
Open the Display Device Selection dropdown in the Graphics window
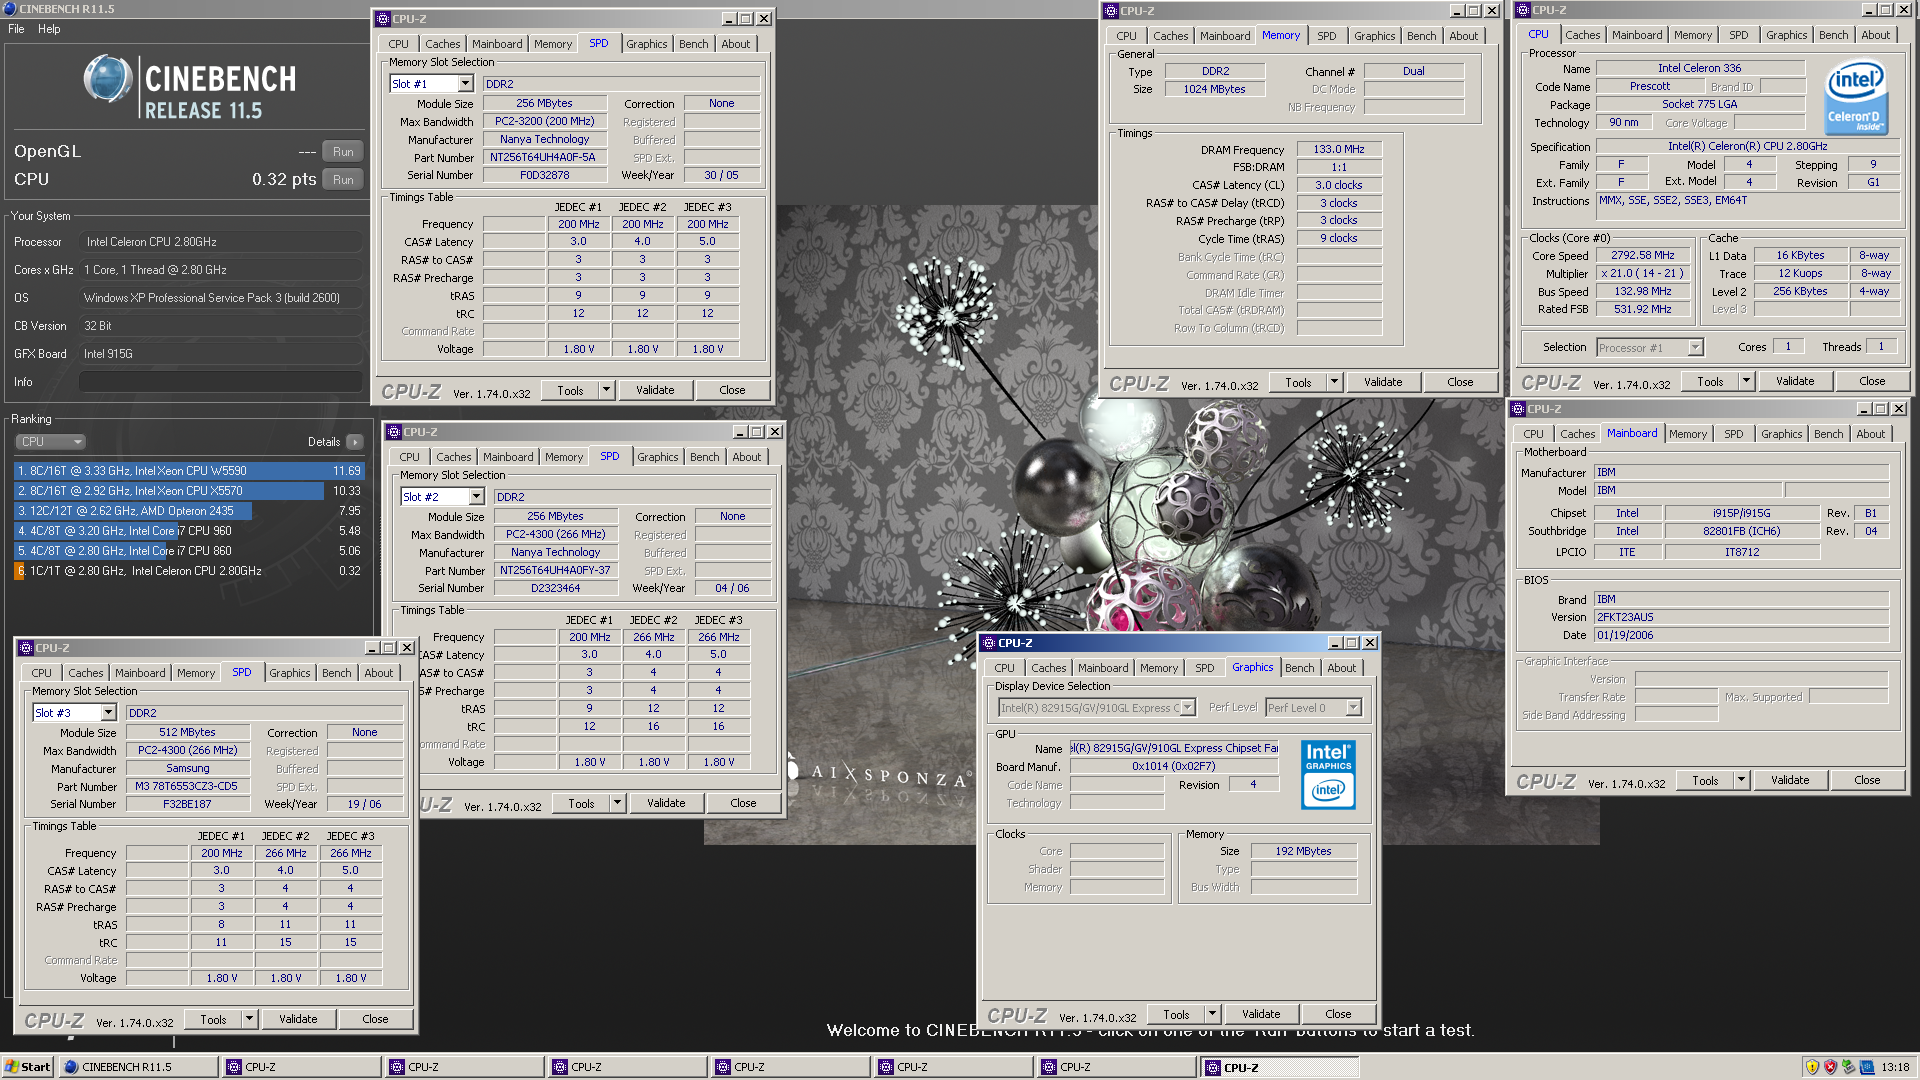pyautogui.click(x=1188, y=708)
